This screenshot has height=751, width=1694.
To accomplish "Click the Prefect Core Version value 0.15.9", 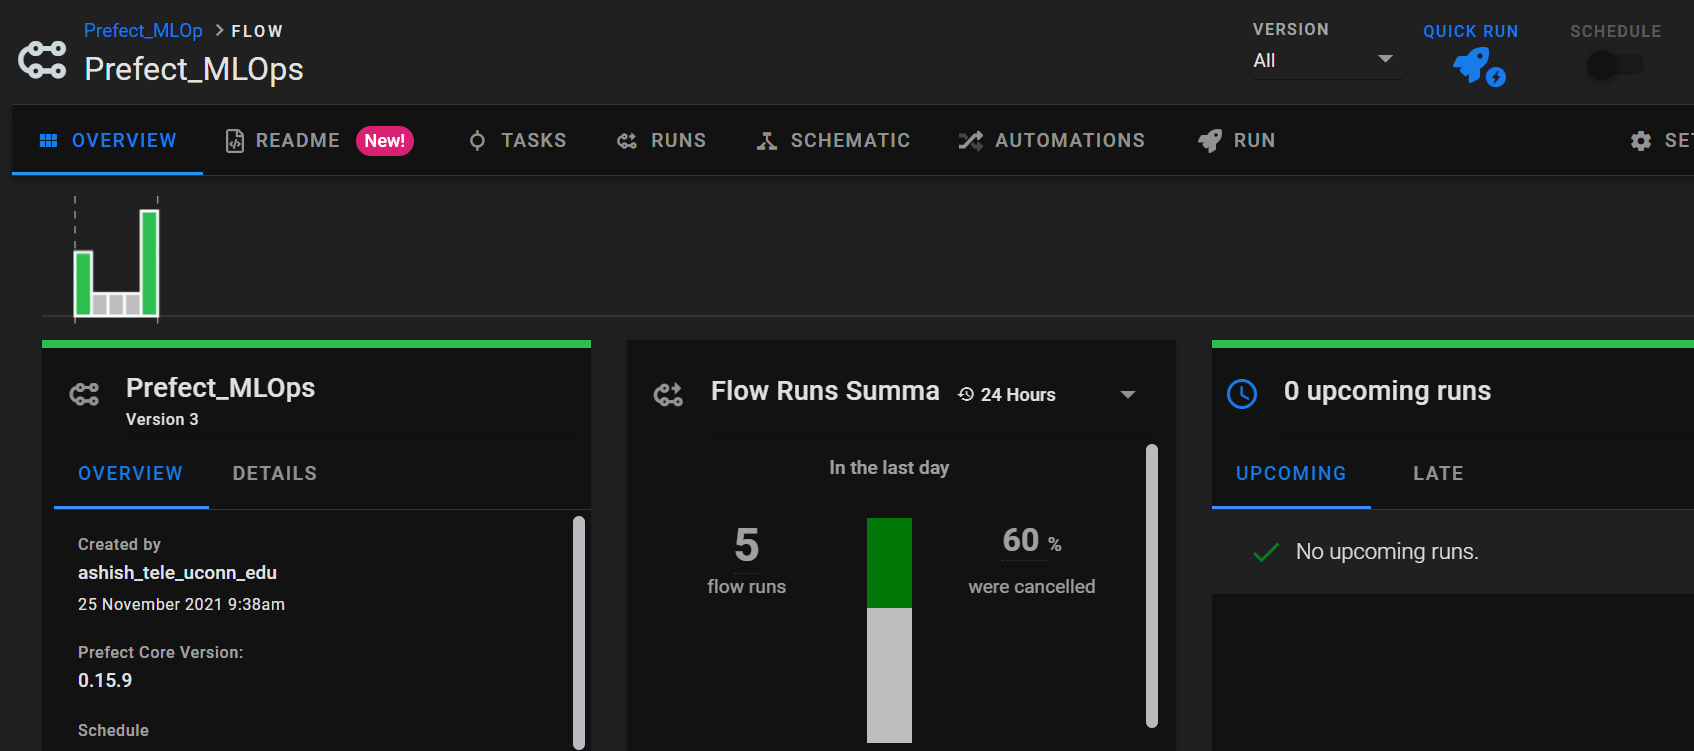I will [x=105, y=681].
